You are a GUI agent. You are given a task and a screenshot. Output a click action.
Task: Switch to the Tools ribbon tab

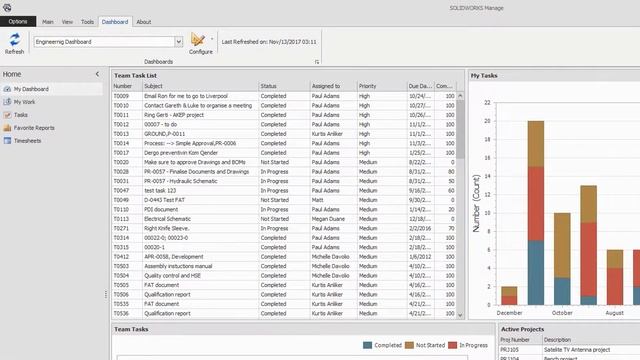[87, 22]
